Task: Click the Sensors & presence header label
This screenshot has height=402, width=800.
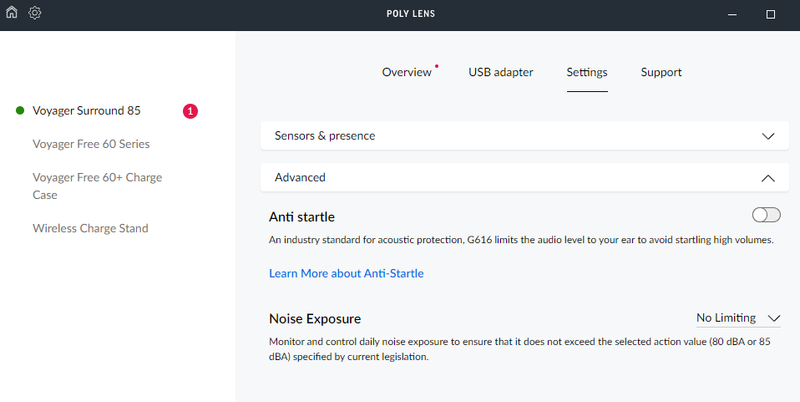Action: [324, 136]
